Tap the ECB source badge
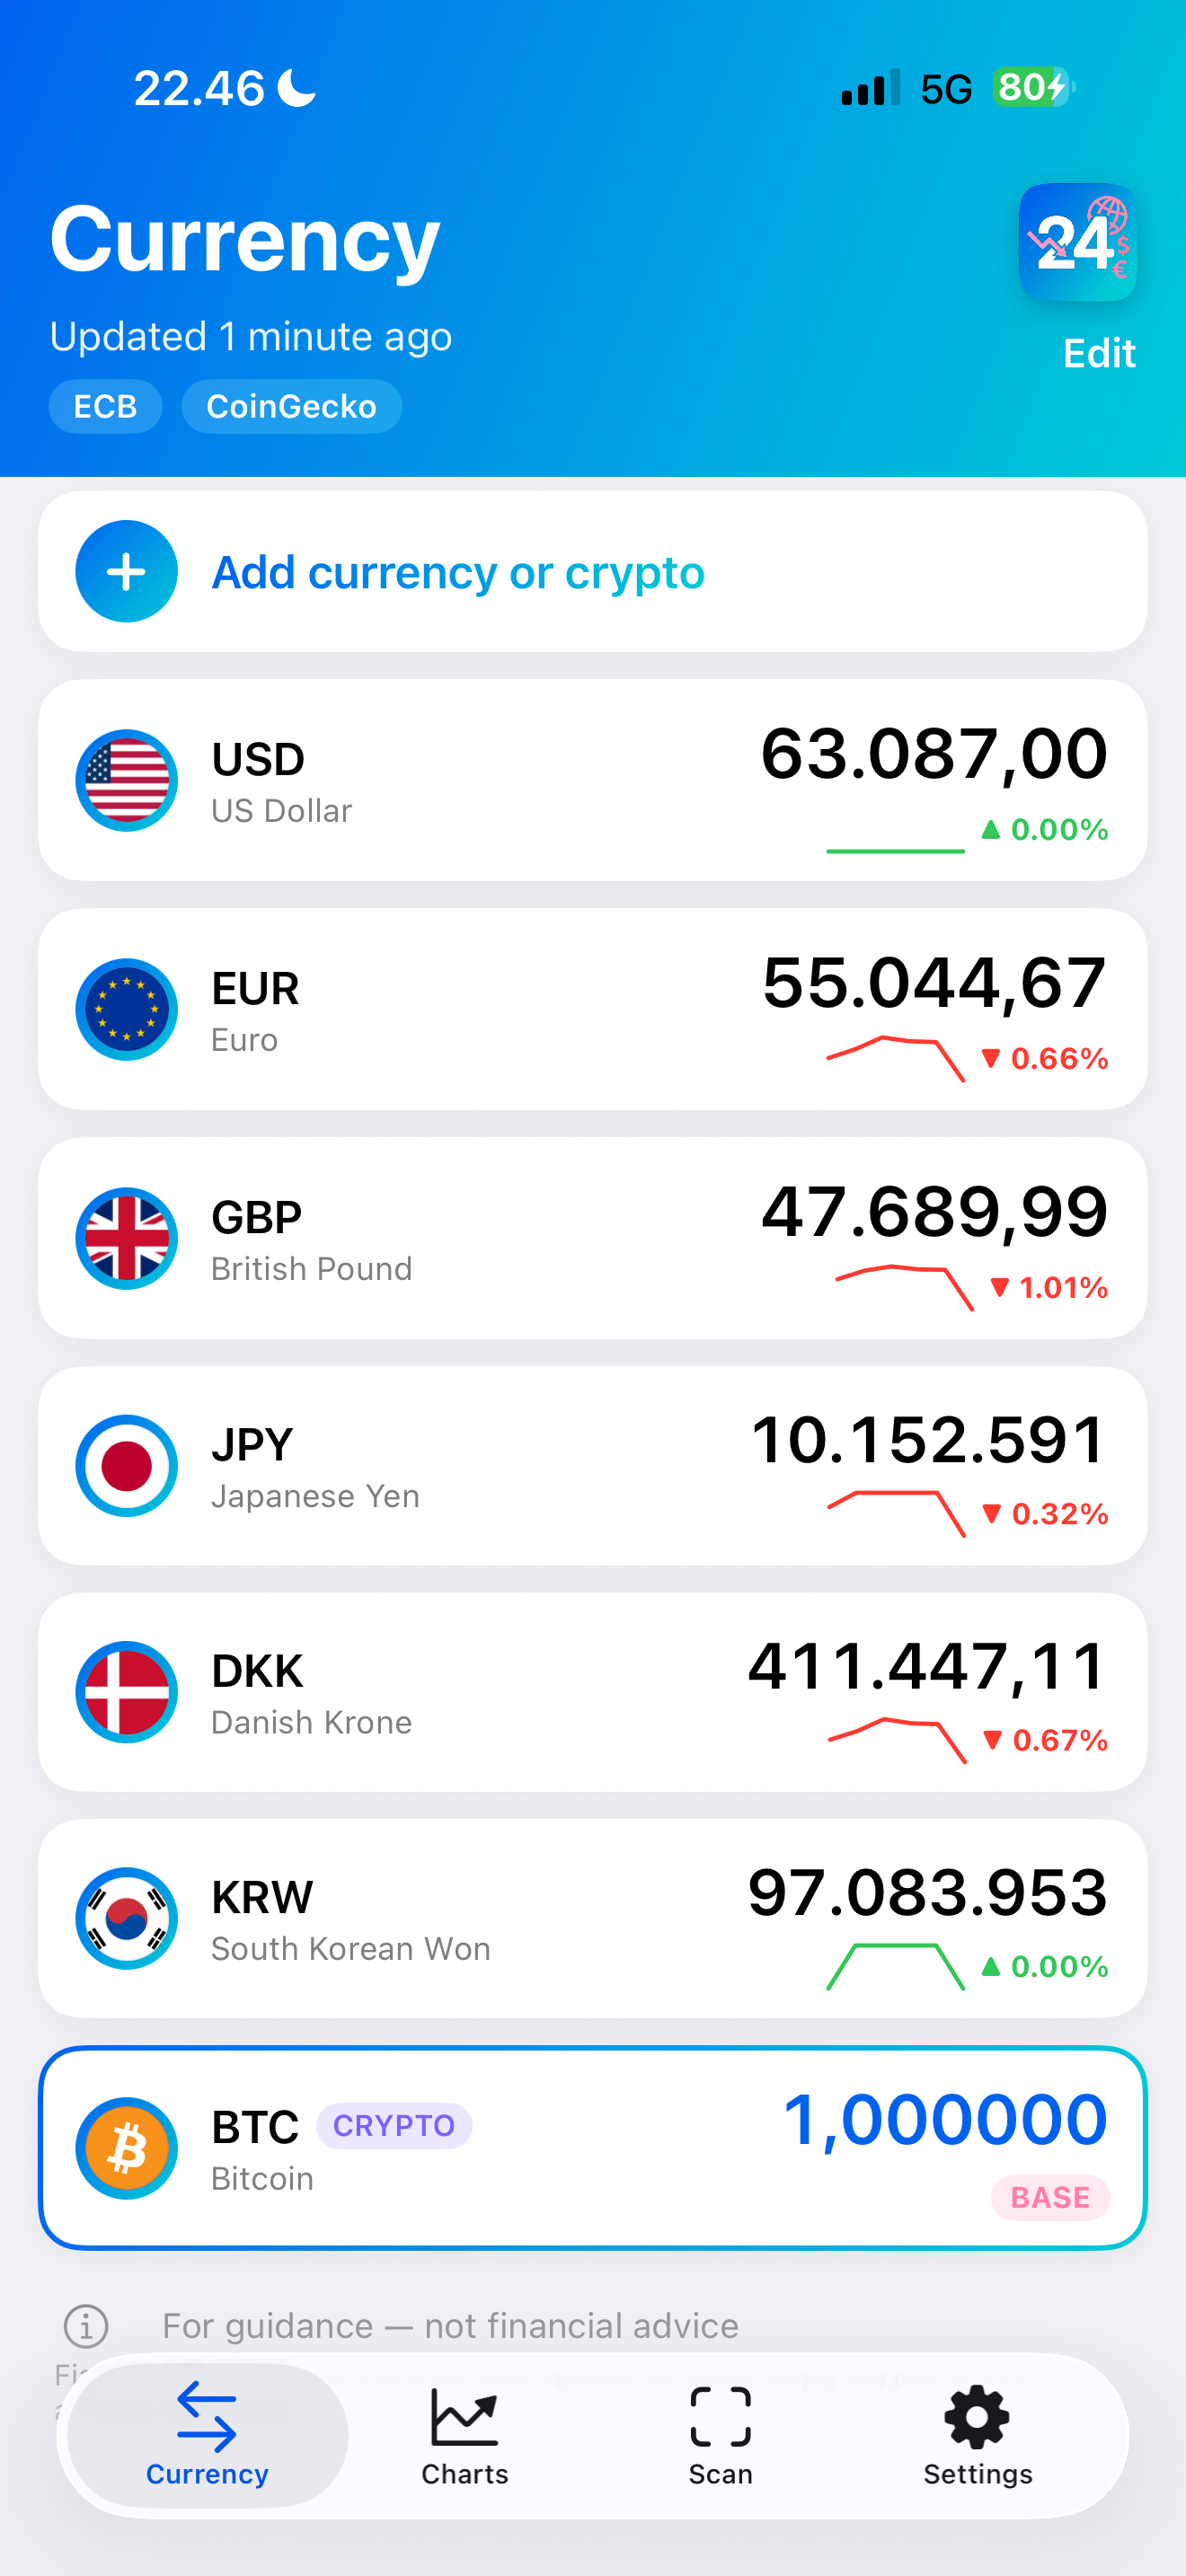Image resolution: width=1186 pixels, height=2576 pixels. [105, 406]
